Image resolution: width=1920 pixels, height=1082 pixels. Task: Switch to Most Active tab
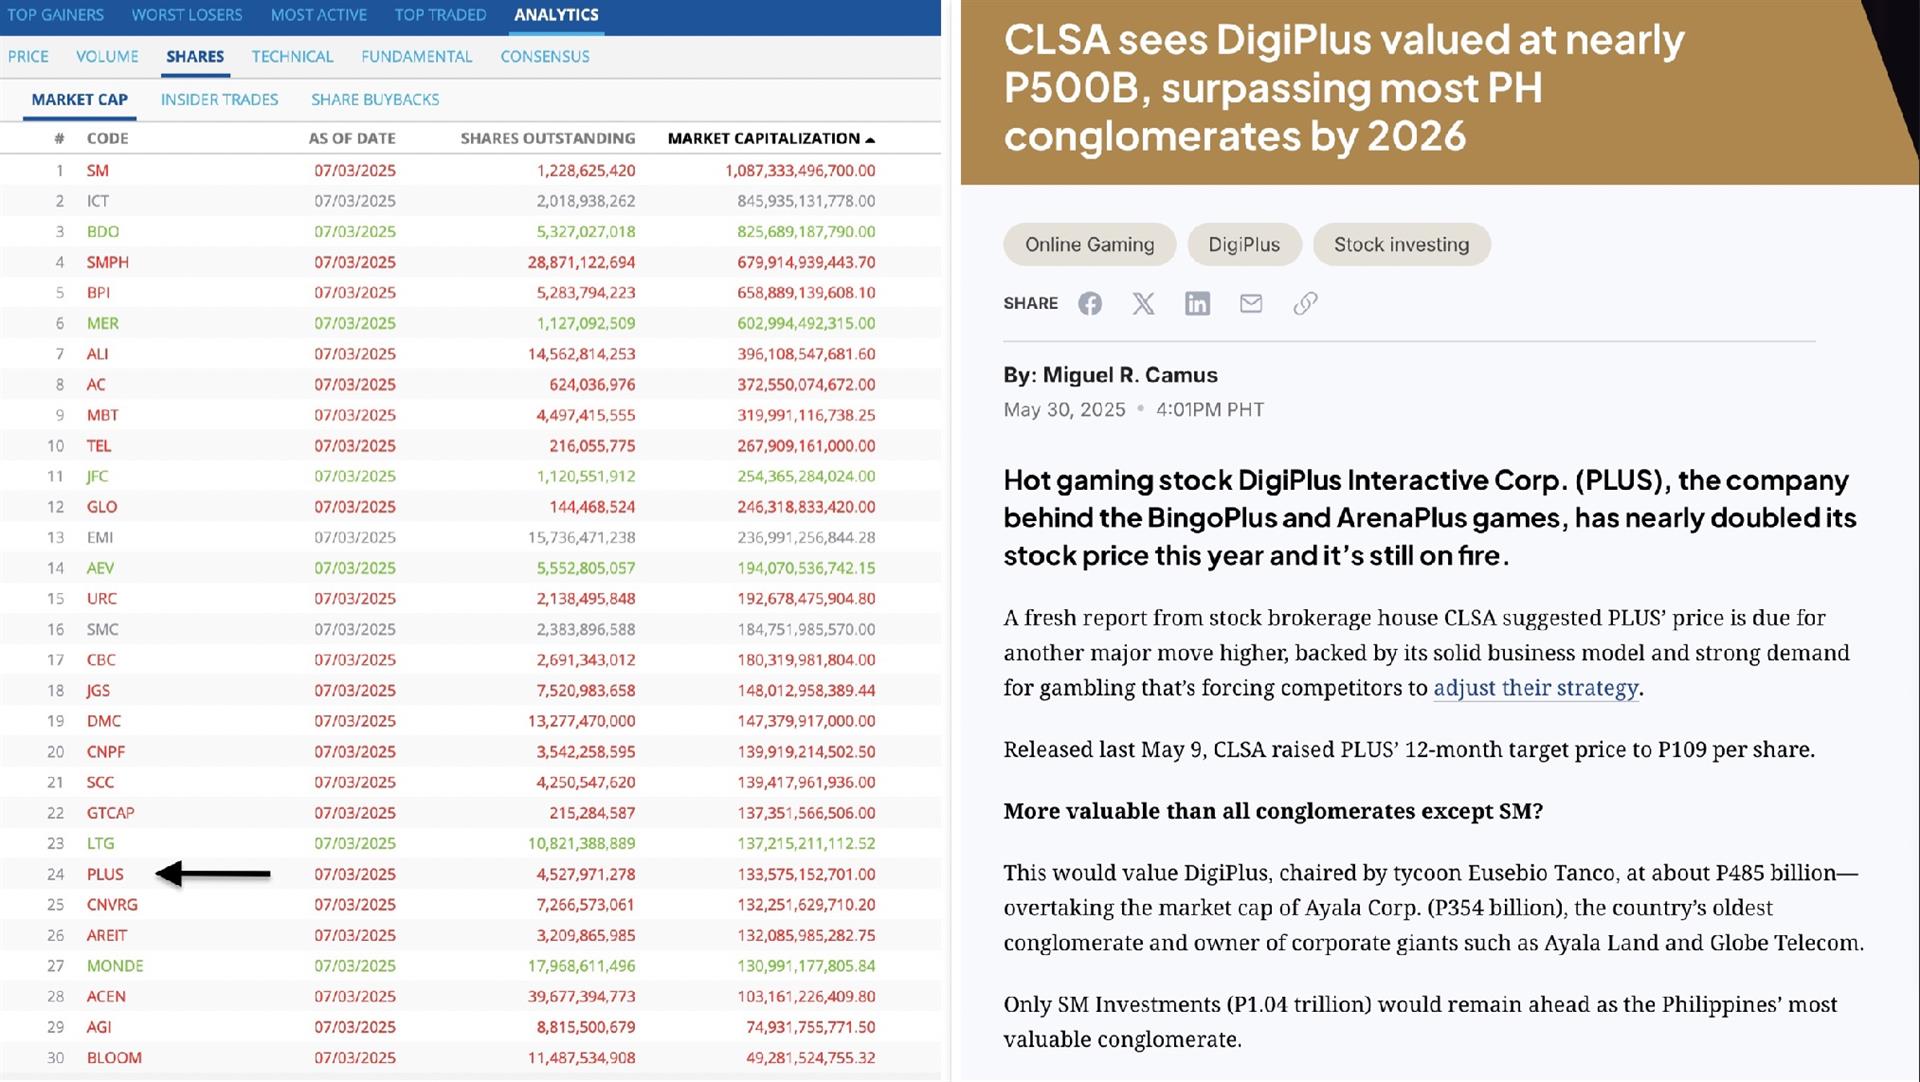coord(319,15)
